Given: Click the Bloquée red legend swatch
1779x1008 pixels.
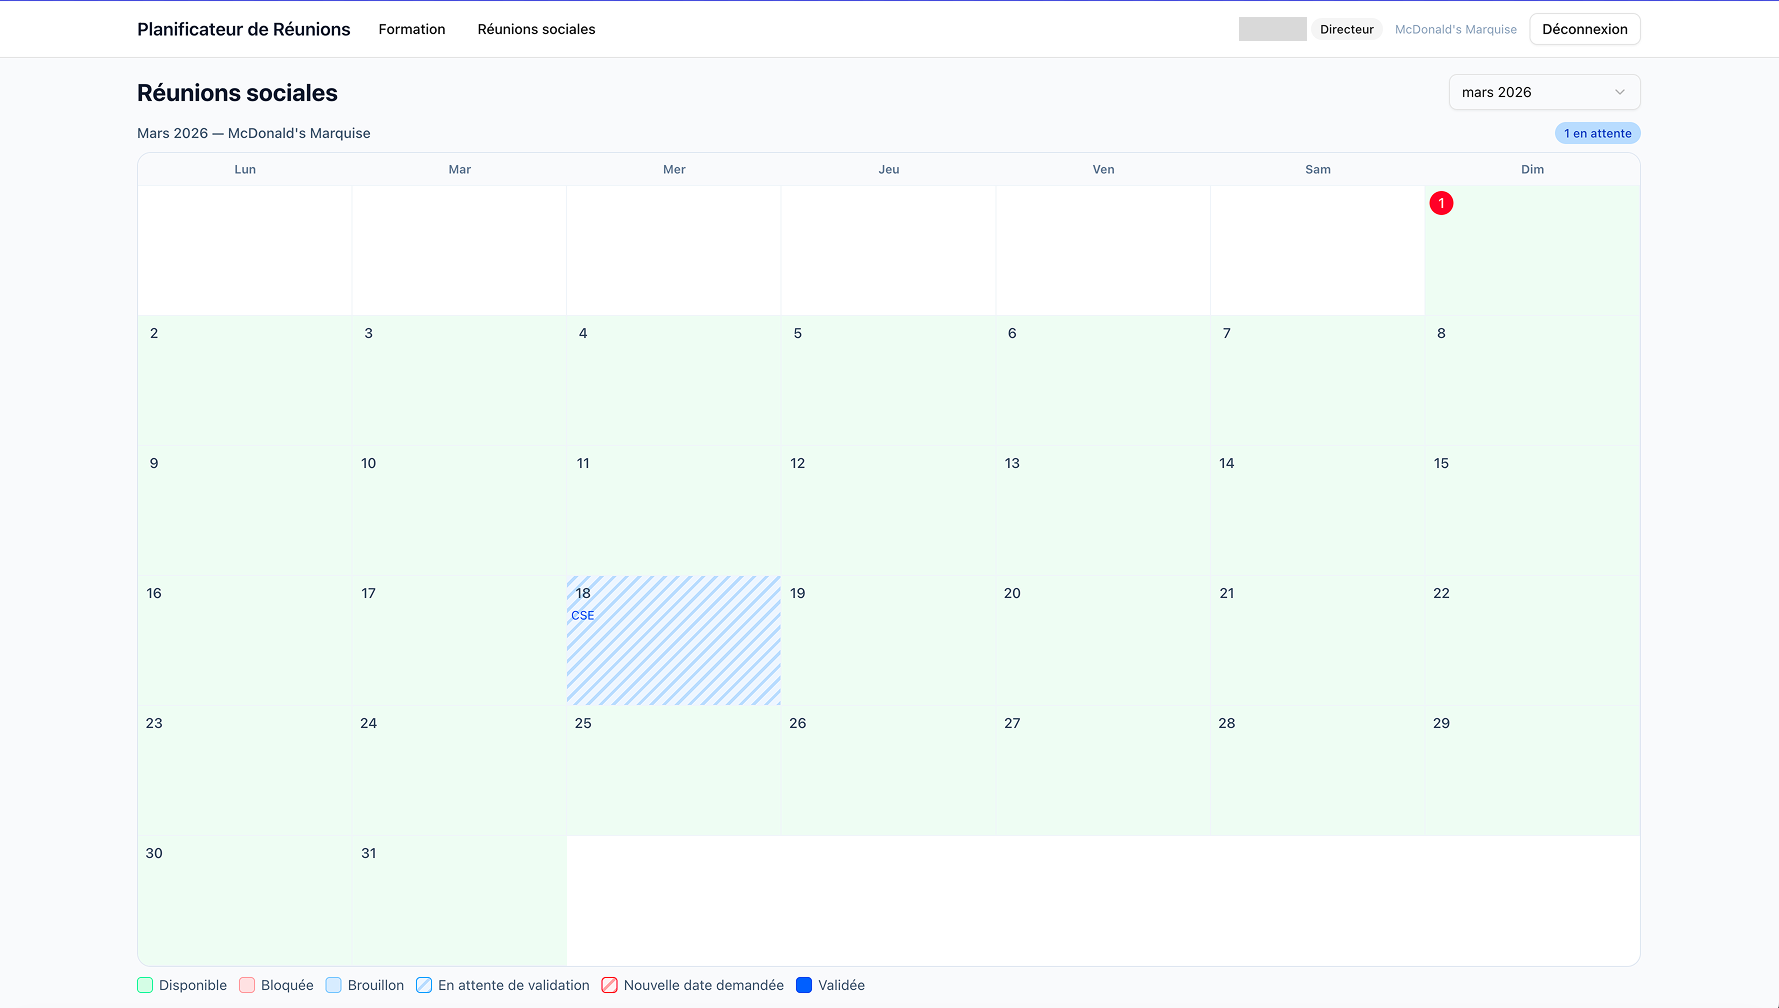Looking at the screenshot, I should [x=247, y=985].
